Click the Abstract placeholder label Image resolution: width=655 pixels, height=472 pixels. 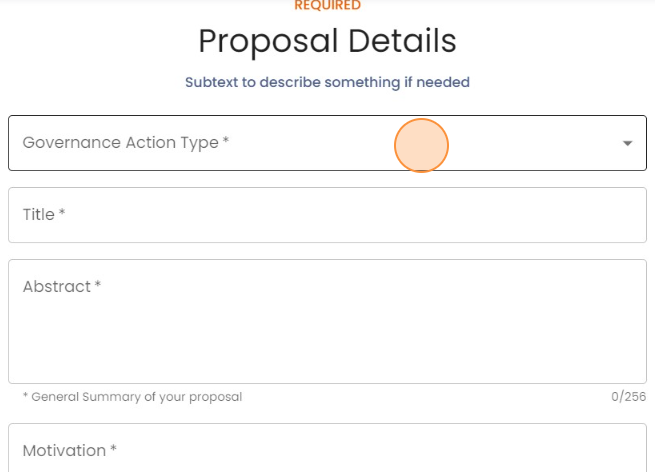[57, 286]
